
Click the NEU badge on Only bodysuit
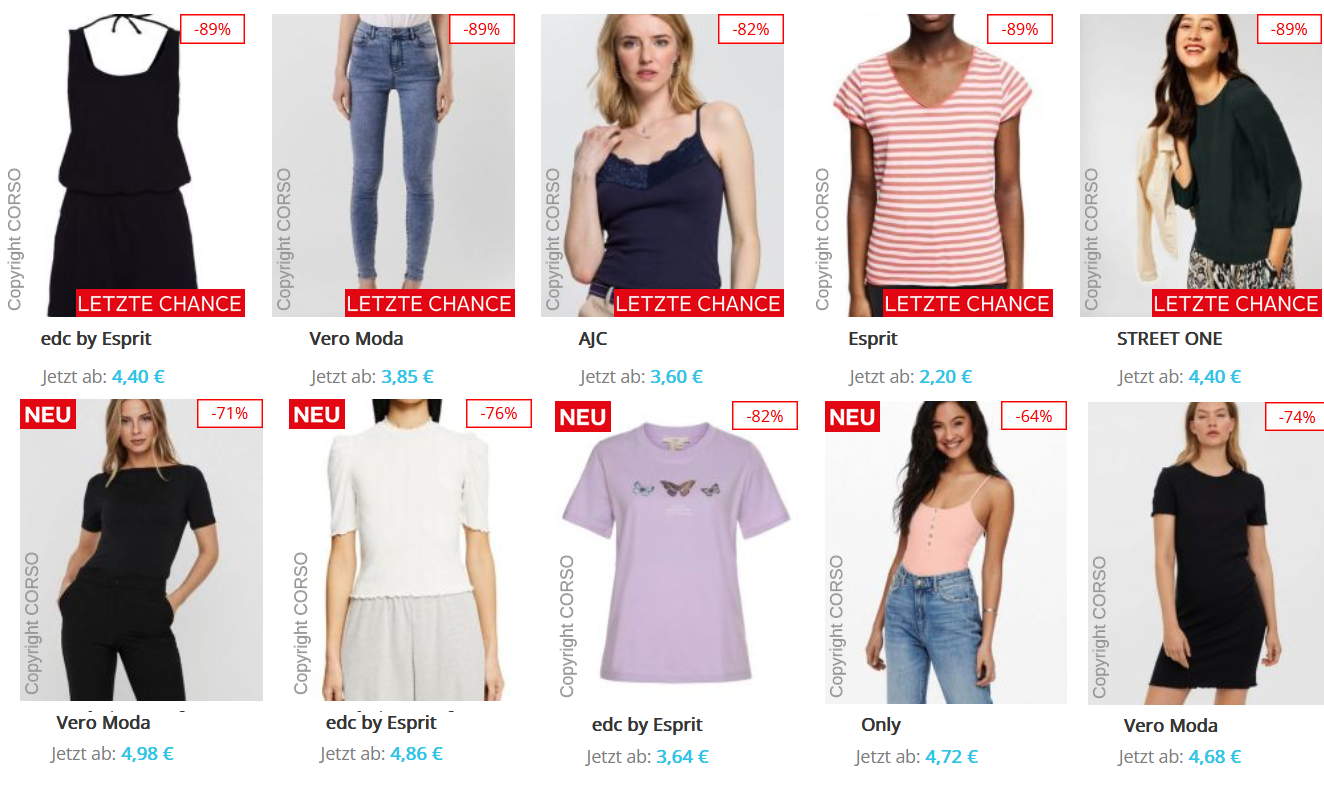tap(852, 417)
